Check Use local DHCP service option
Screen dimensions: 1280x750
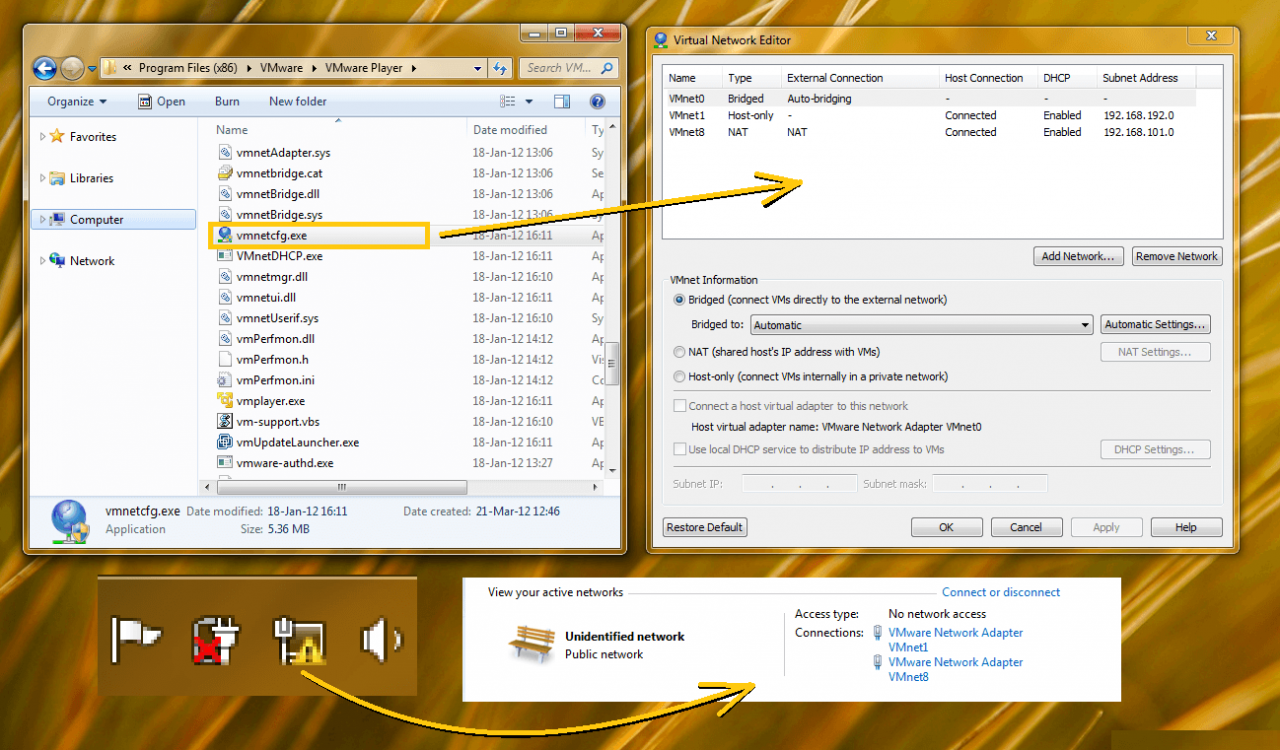(680, 449)
